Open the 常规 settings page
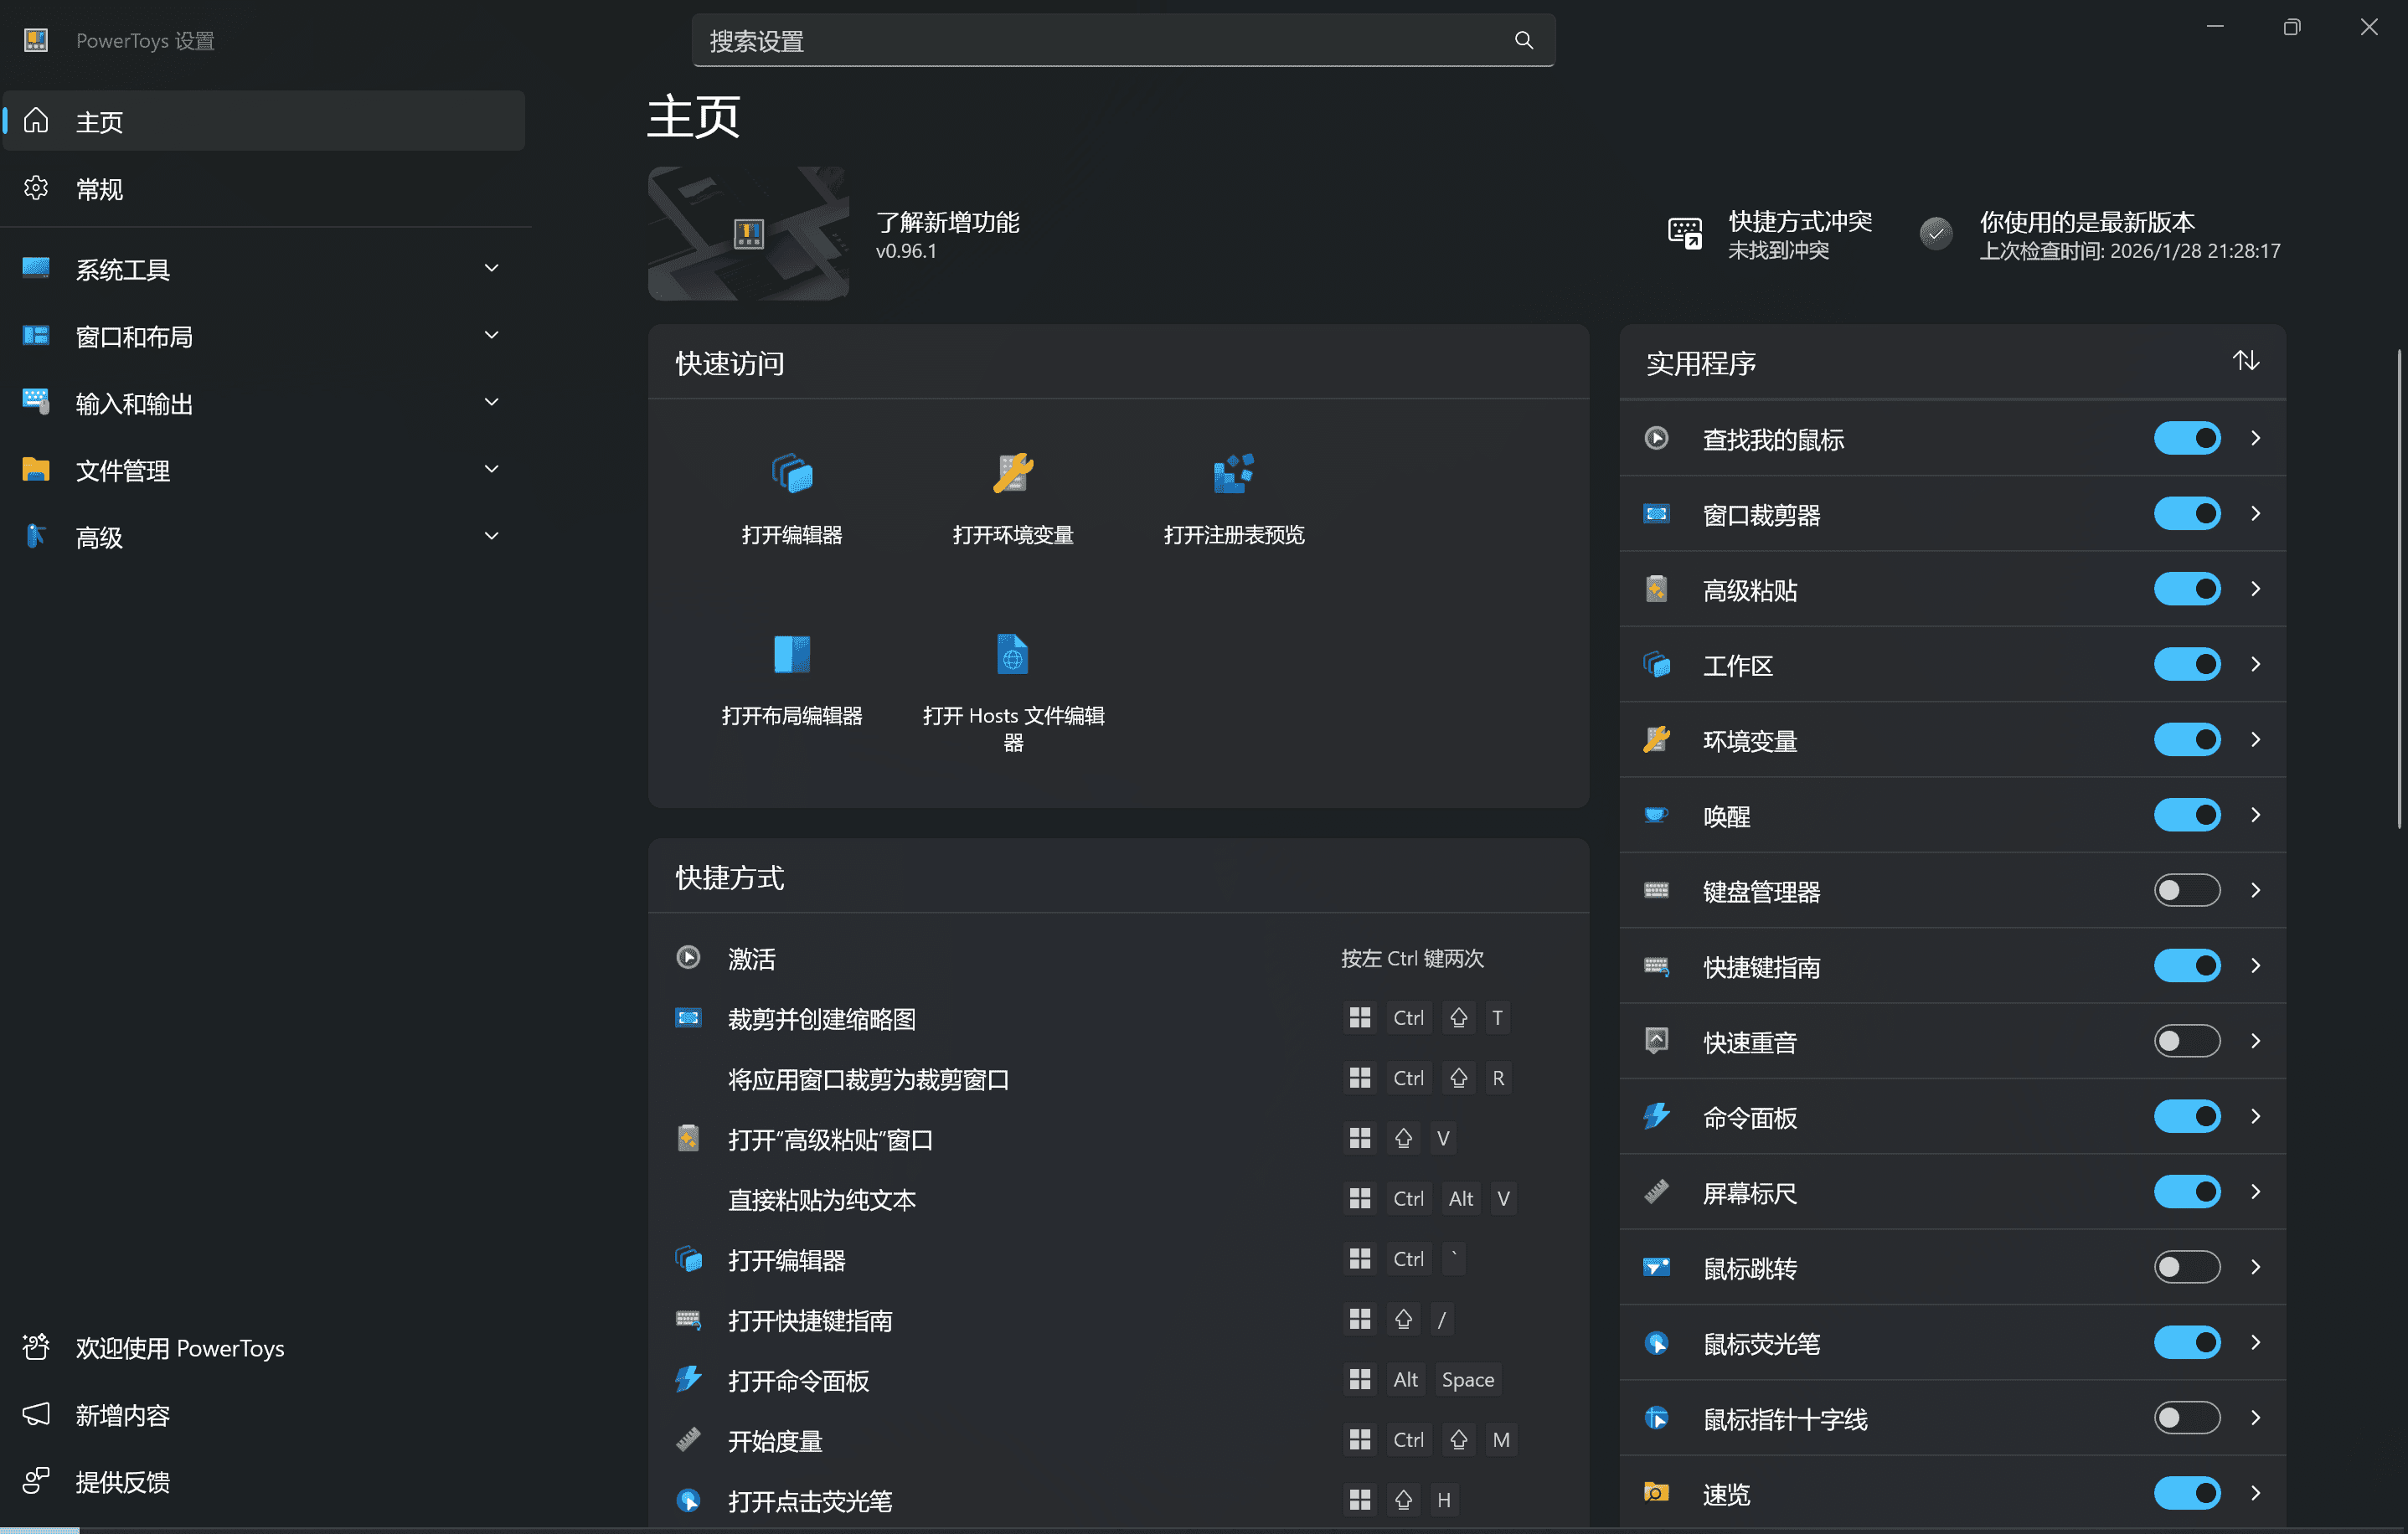 point(264,188)
